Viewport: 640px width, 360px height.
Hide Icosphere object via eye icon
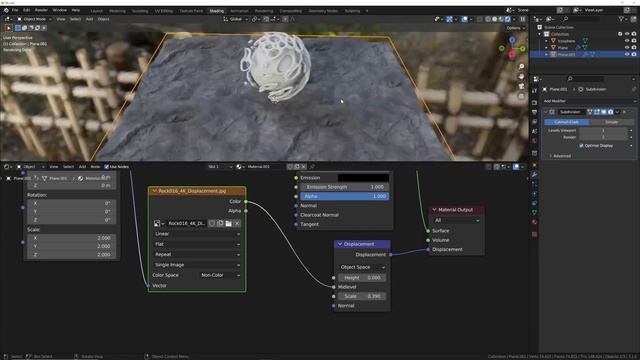(x=627, y=41)
